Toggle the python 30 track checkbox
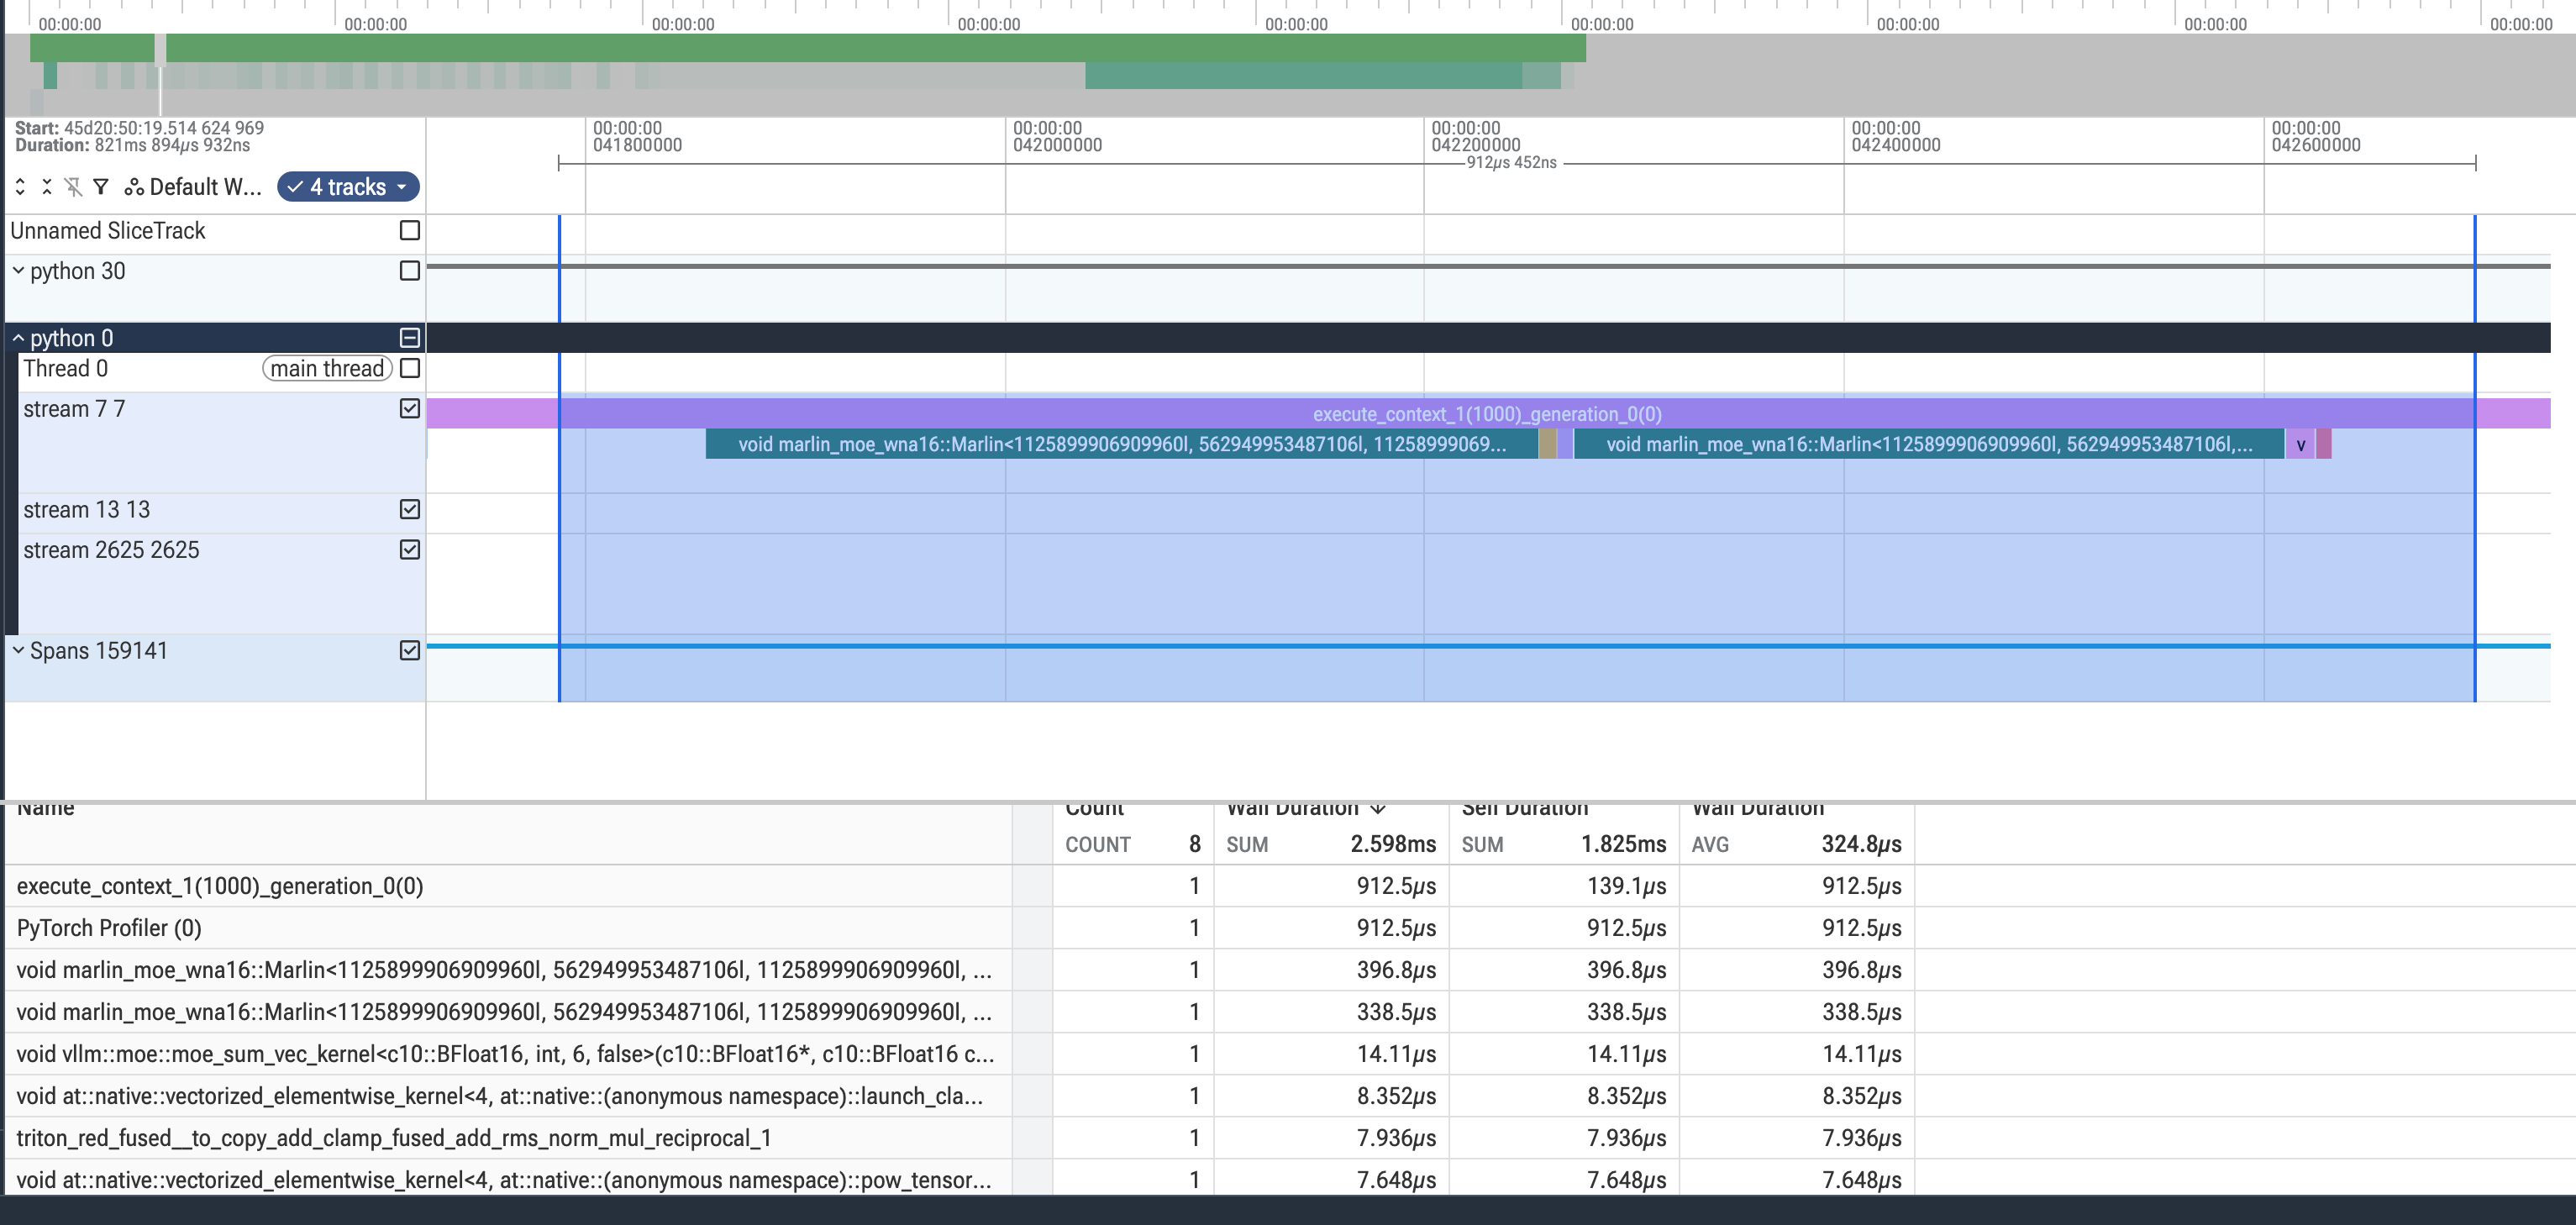This screenshot has height=1225, width=2576. pos(409,271)
